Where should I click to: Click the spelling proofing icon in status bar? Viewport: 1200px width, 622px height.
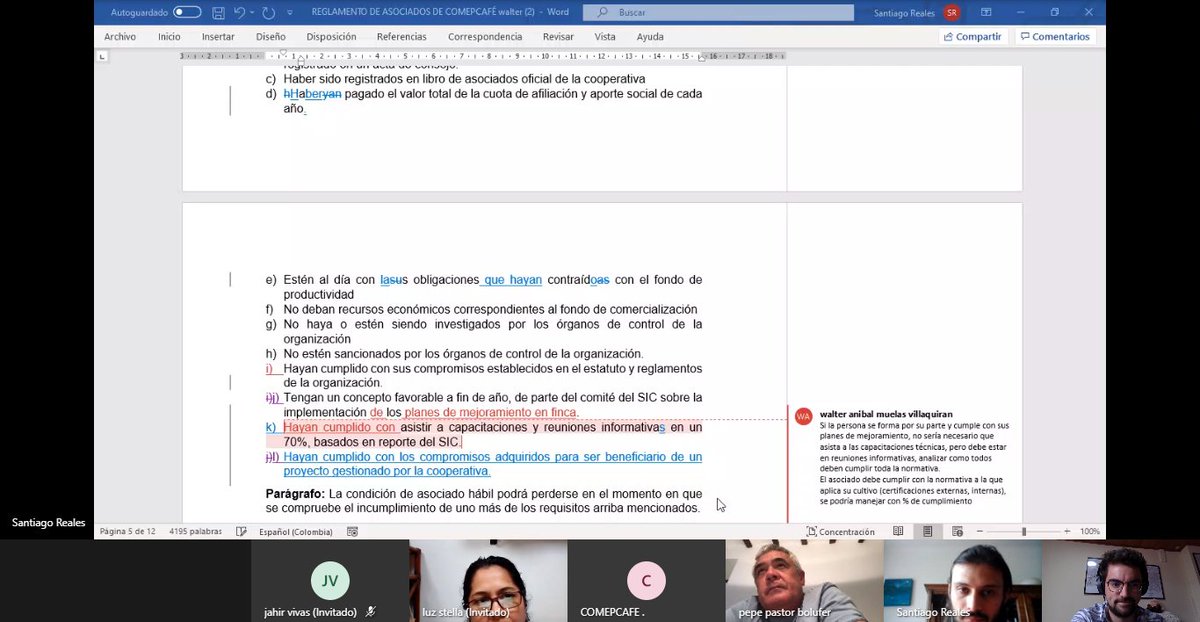click(x=242, y=532)
